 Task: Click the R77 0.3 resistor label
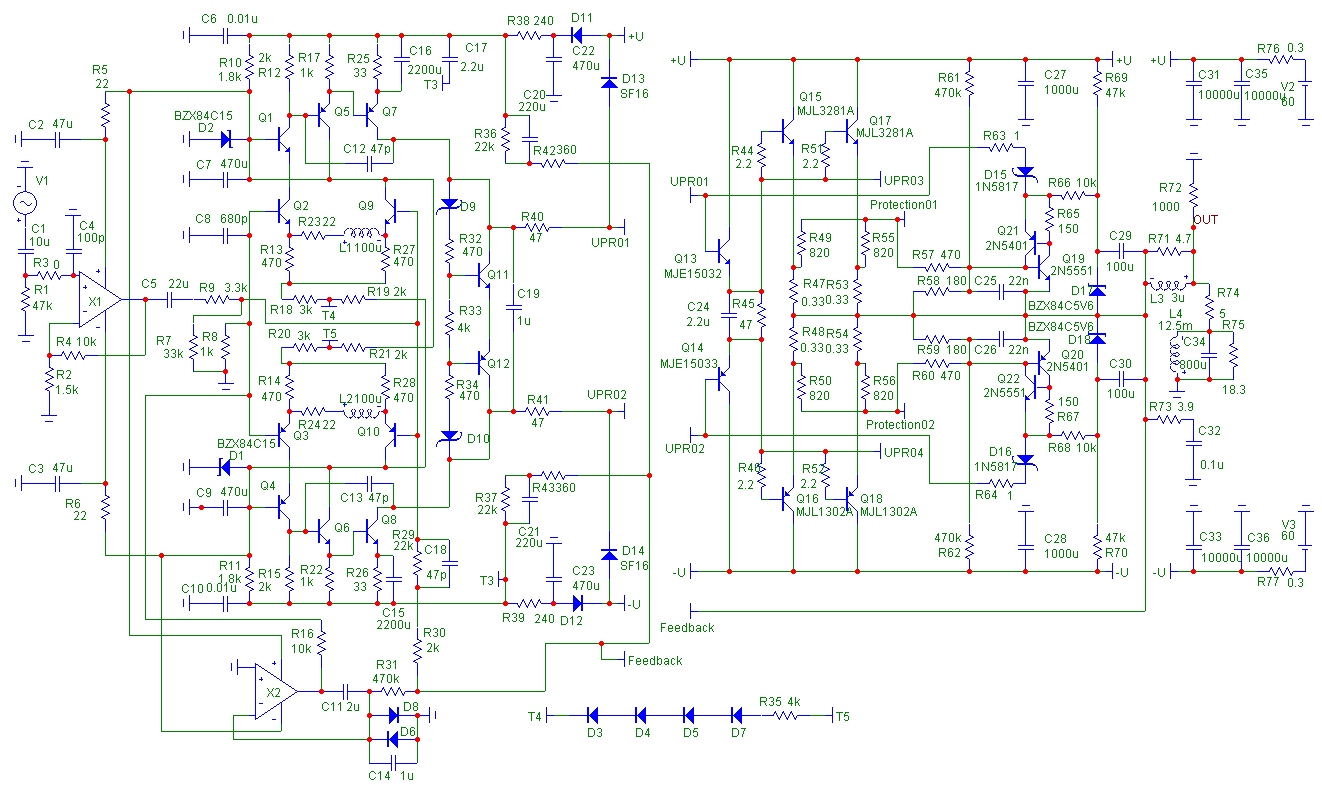click(x=1281, y=581)
